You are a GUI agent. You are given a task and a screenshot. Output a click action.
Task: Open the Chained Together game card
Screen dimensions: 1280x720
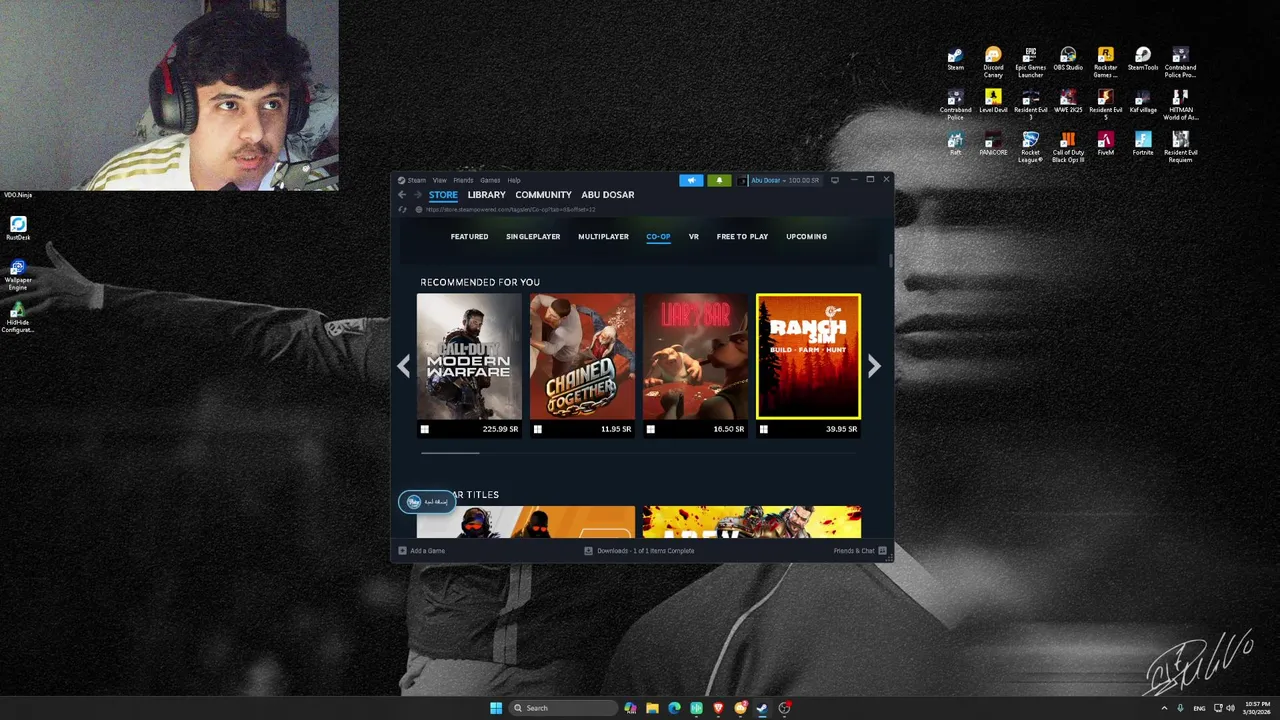pyautogui.click(x=582, y=365)
